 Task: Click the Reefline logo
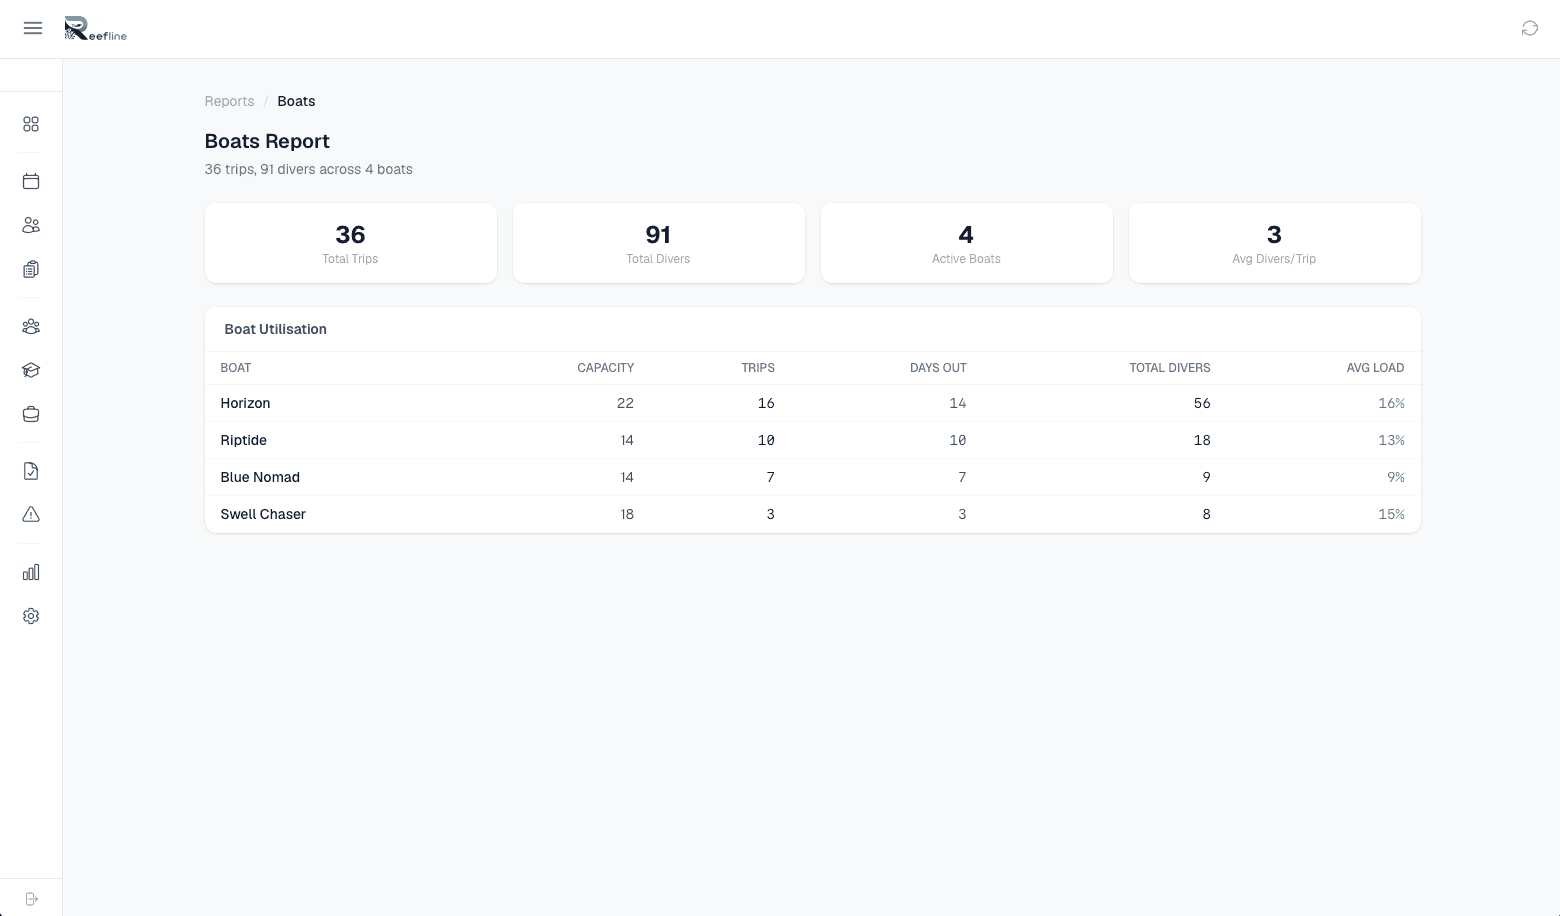click(95, 29)
